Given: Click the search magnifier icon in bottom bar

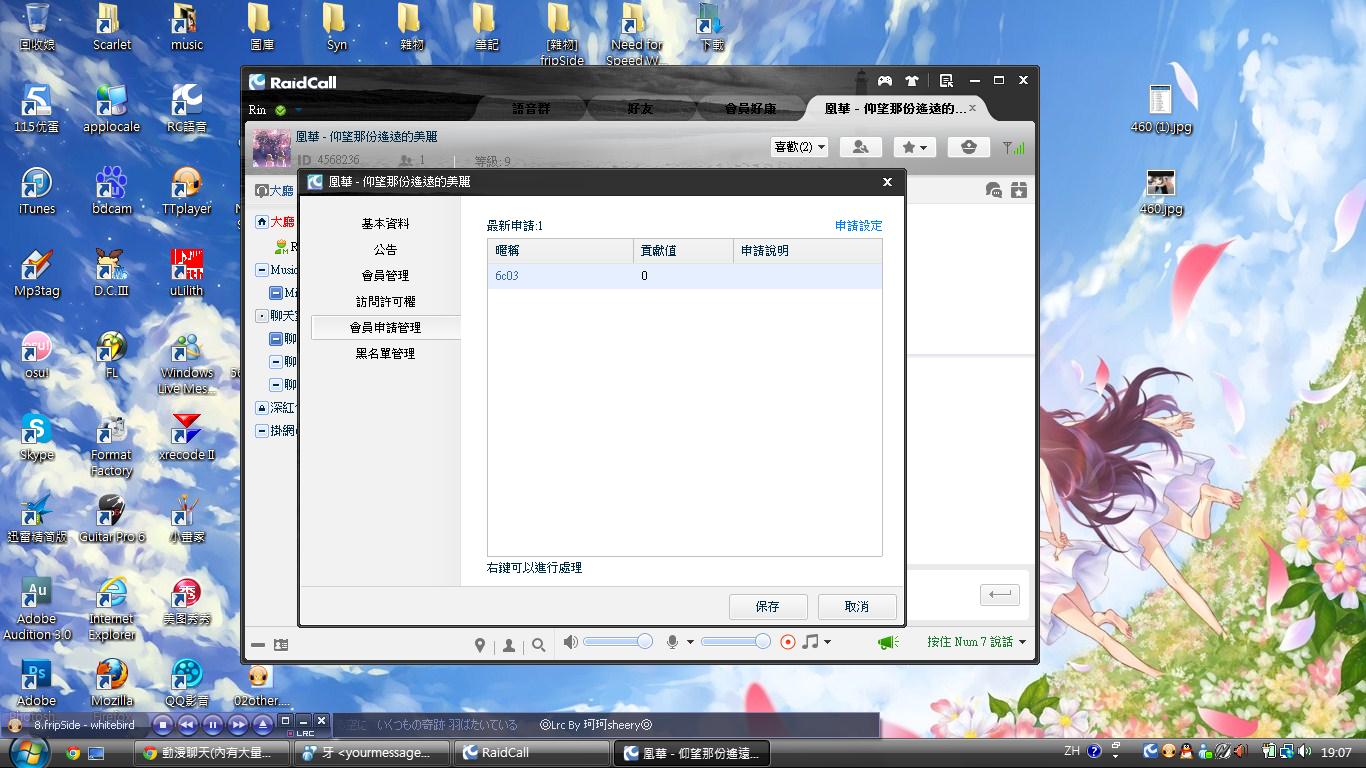Looking at the screenshot, I should [x=539, y=645].
